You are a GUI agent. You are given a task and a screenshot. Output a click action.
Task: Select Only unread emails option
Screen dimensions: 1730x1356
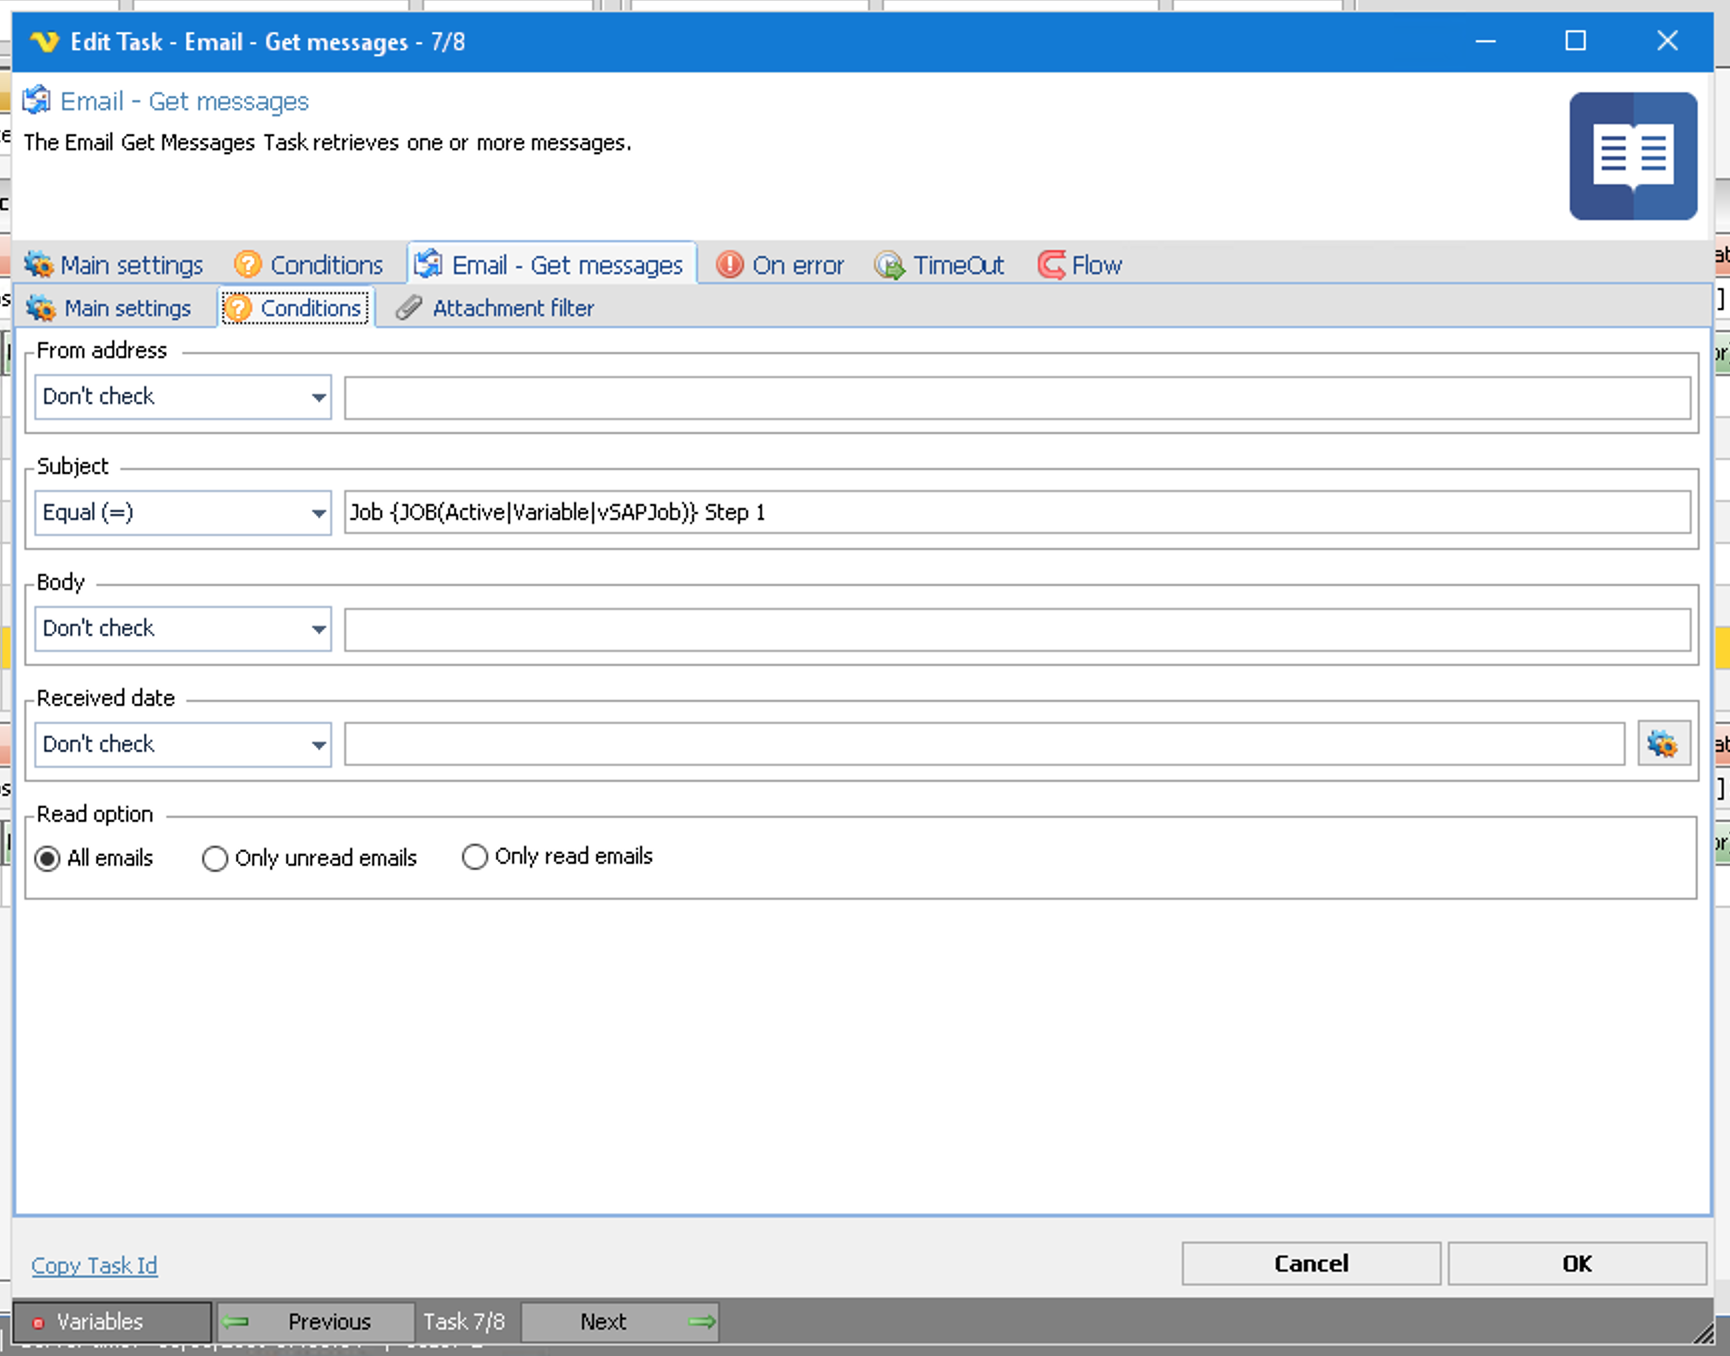[x=215, y=859]
